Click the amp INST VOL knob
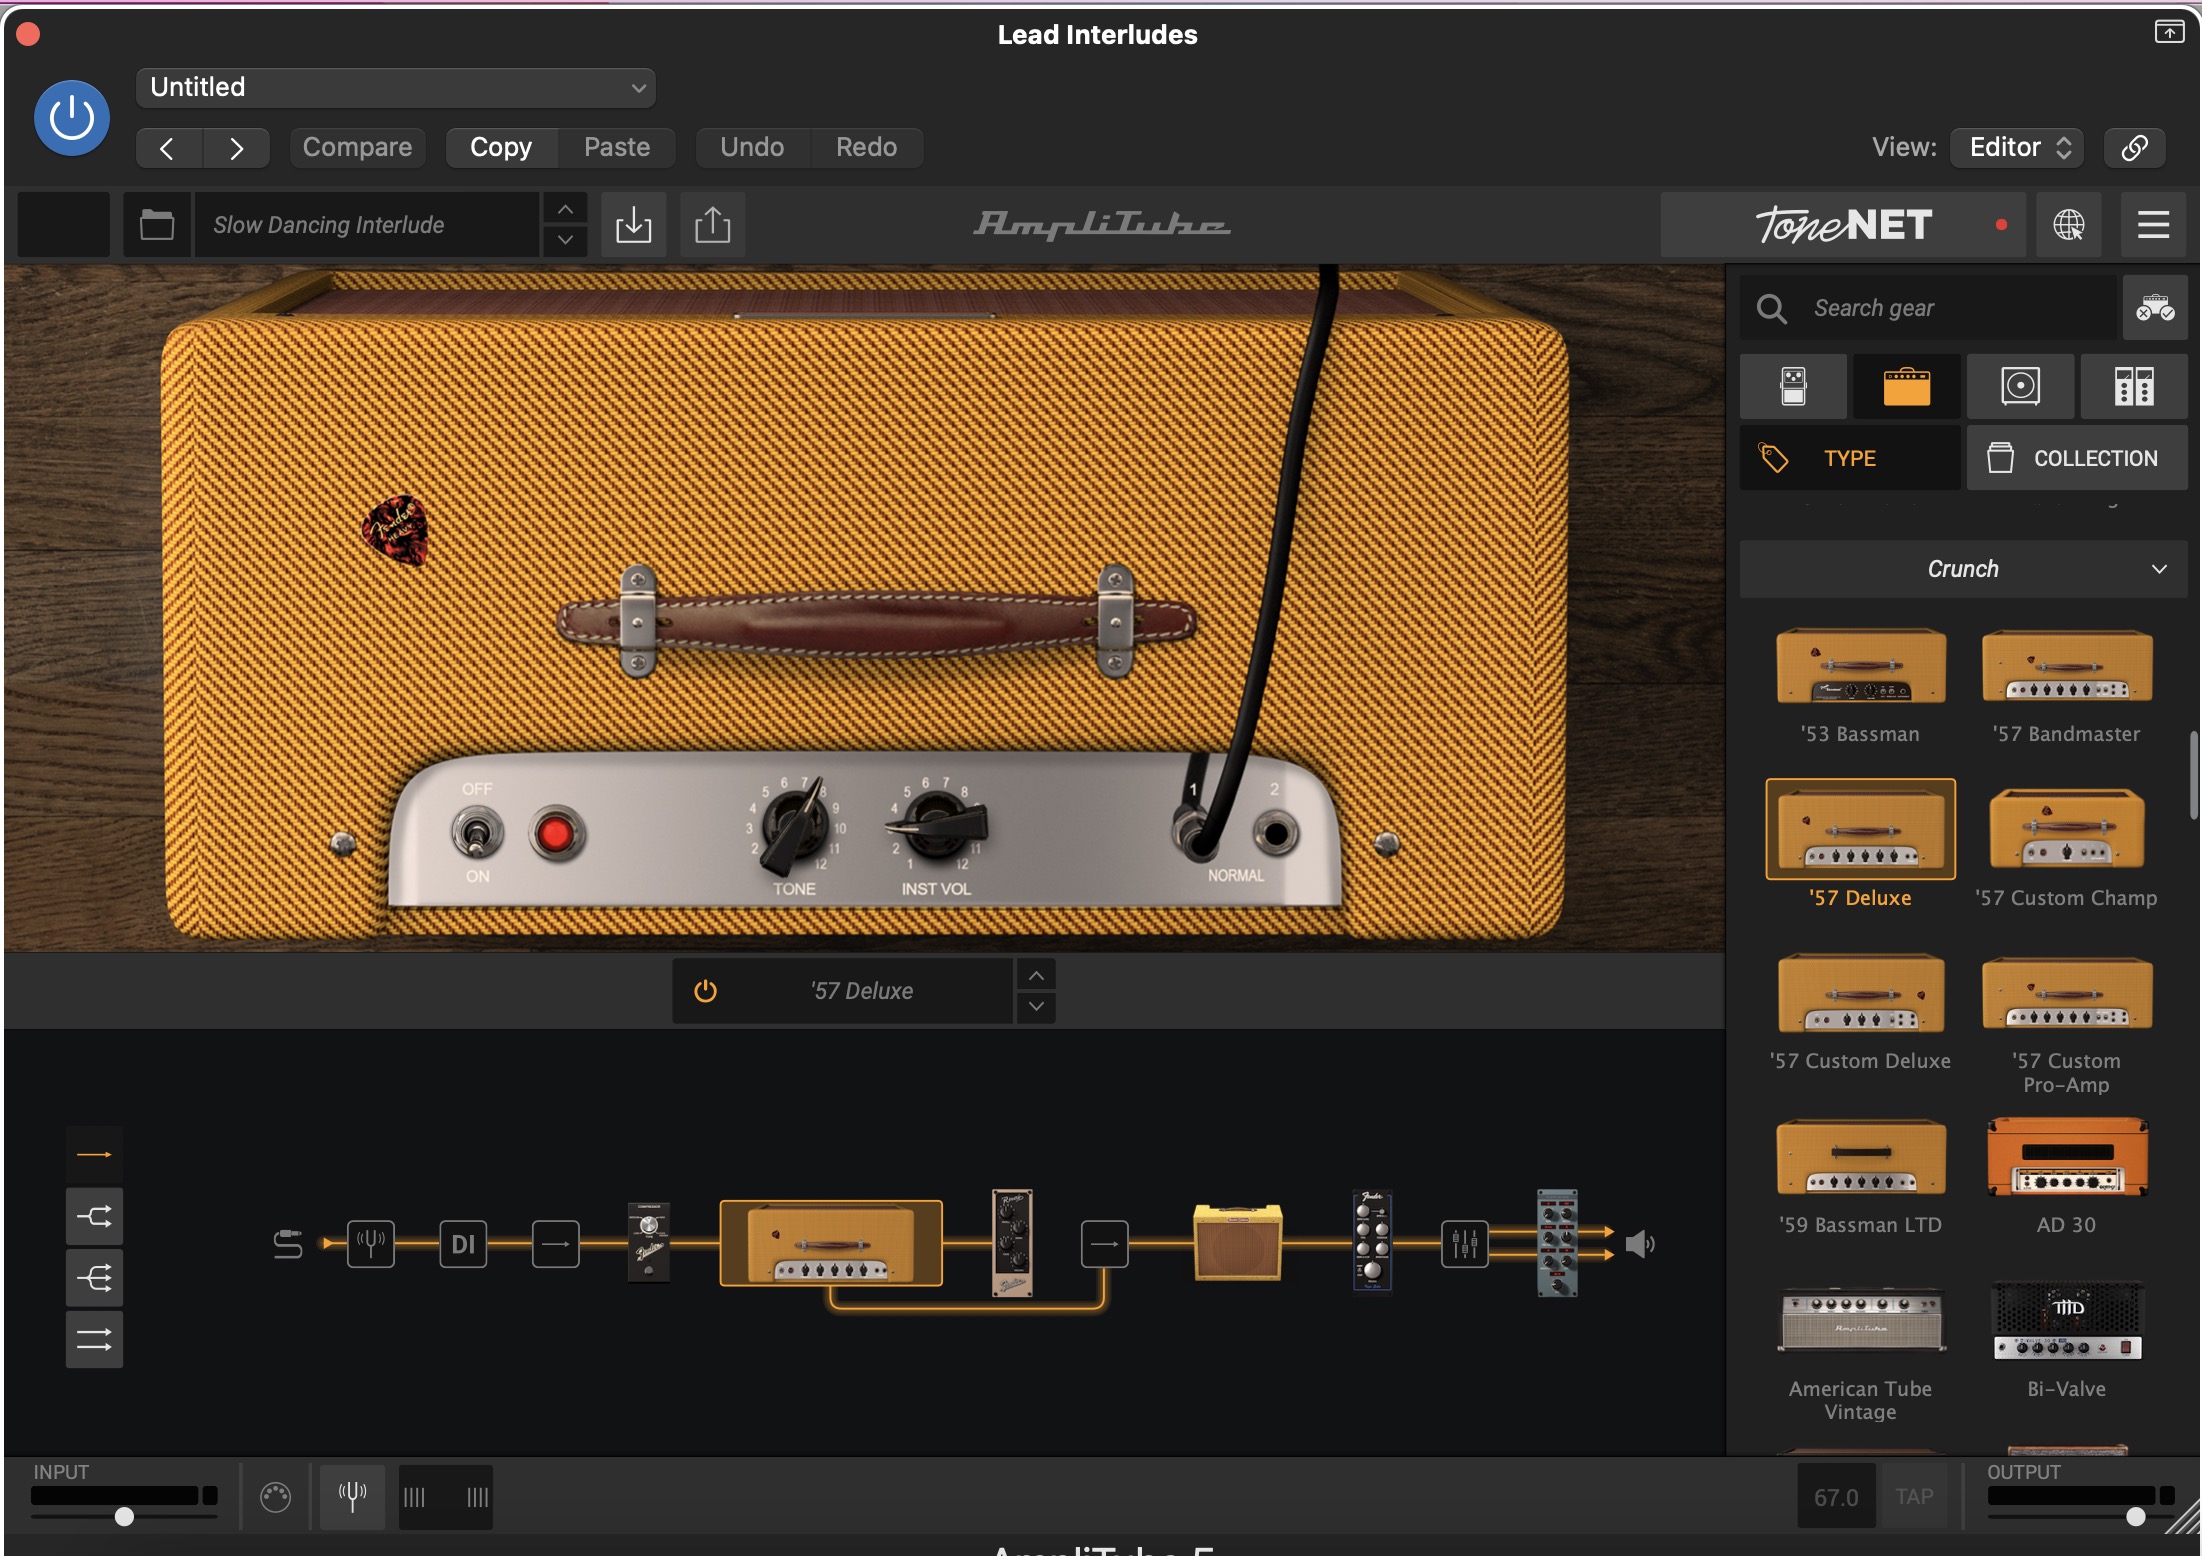The height and width of the screenshot is (1556, 2202). click(937, 824)
